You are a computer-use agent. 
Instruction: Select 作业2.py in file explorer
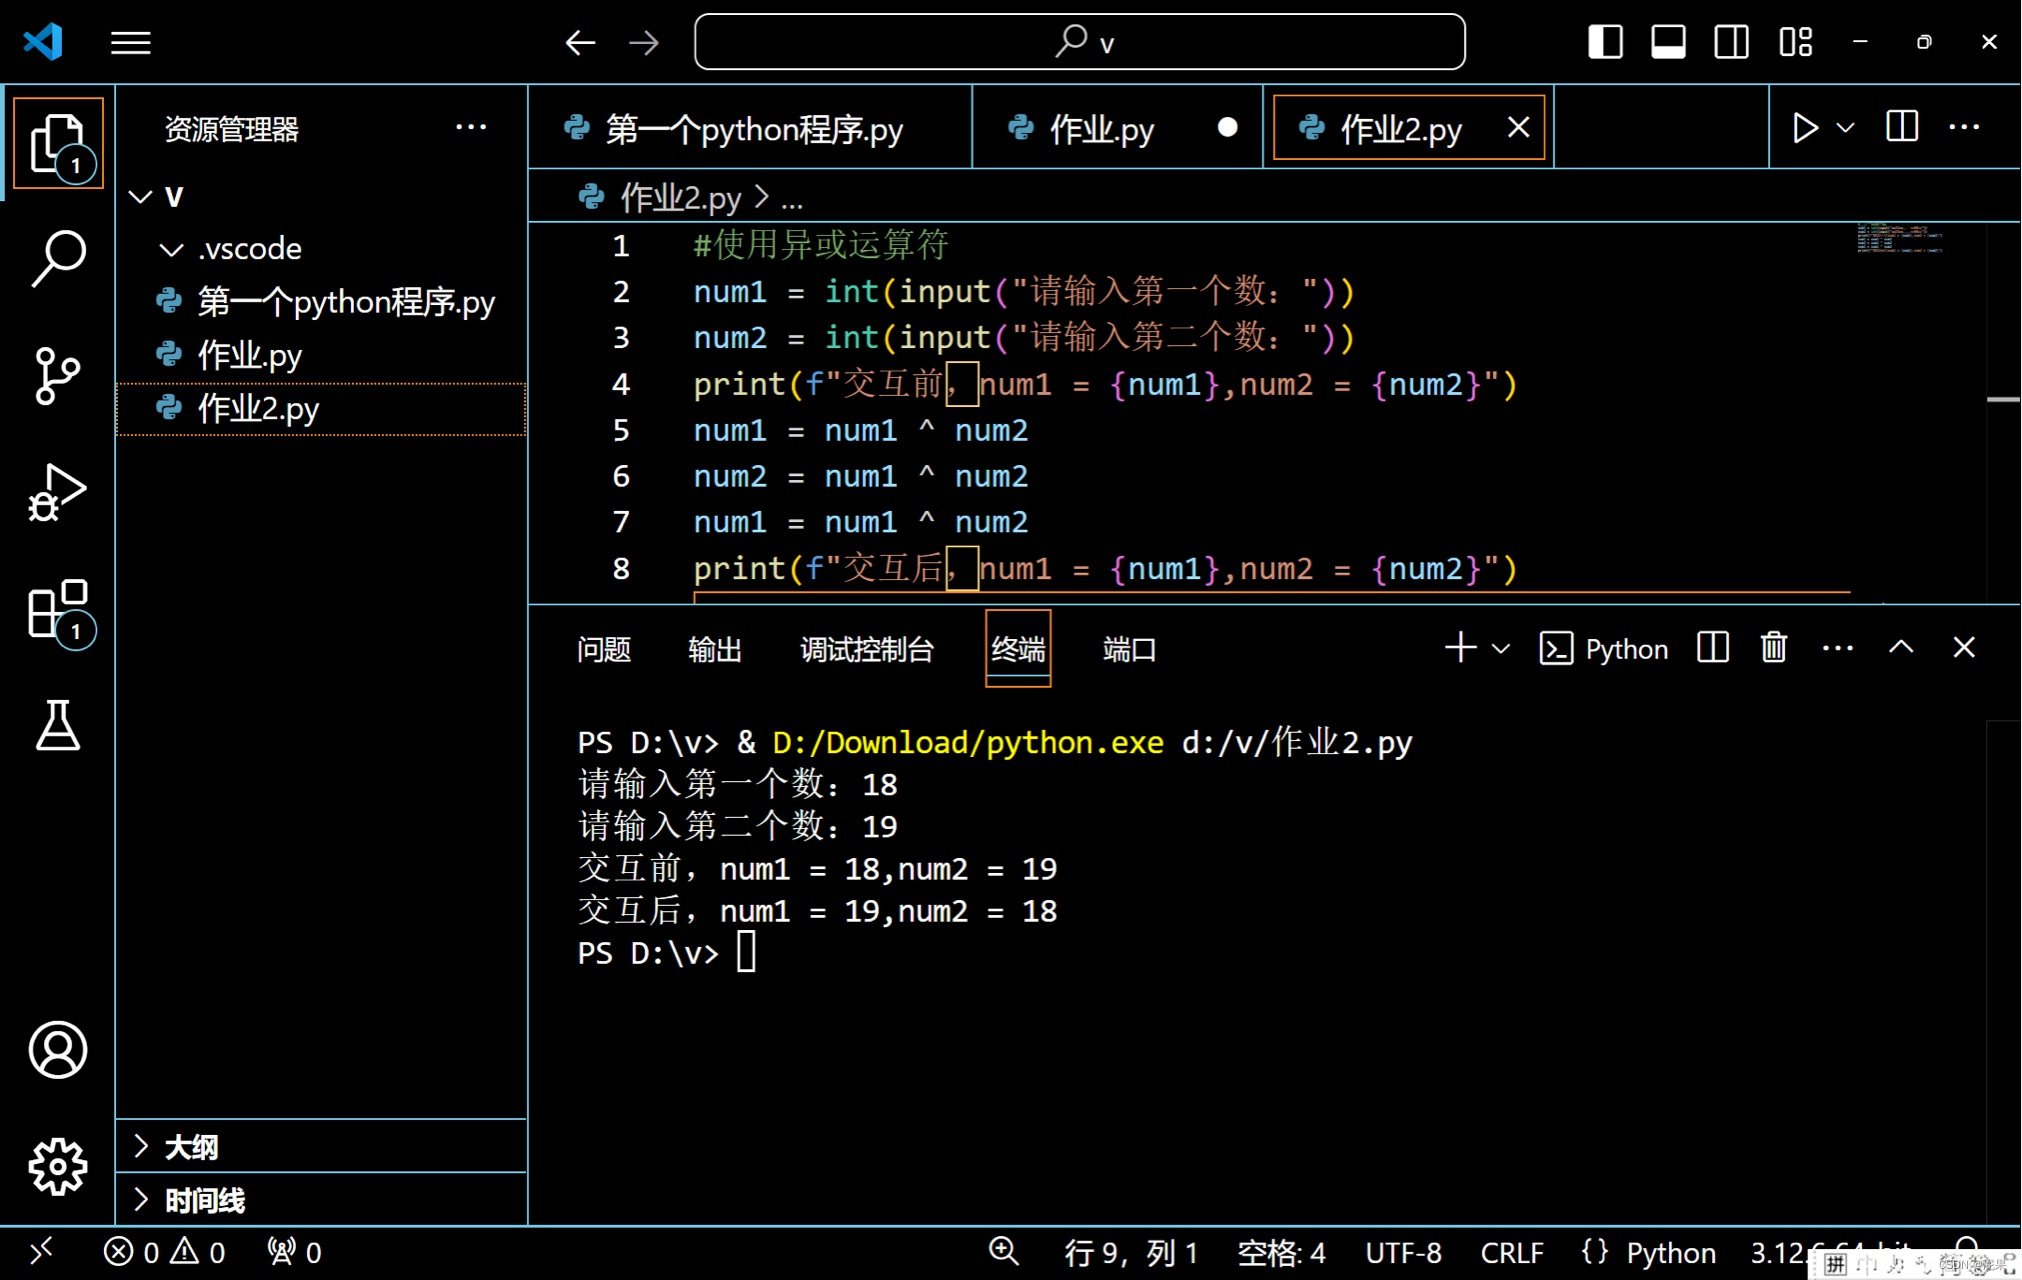pos(322,408)
